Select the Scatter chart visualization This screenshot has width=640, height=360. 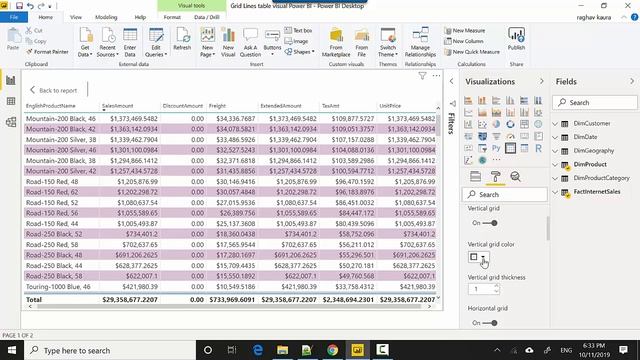pyautogui.click(x=482, y=124)
